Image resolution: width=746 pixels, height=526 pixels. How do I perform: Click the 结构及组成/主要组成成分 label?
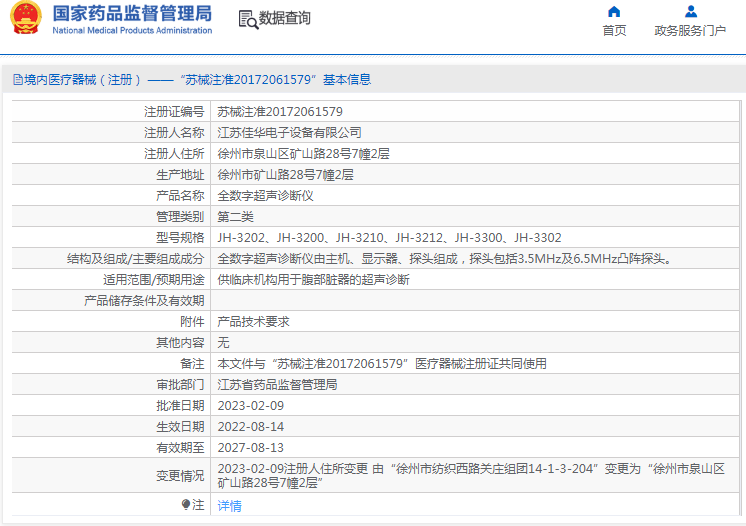[136, 258]
